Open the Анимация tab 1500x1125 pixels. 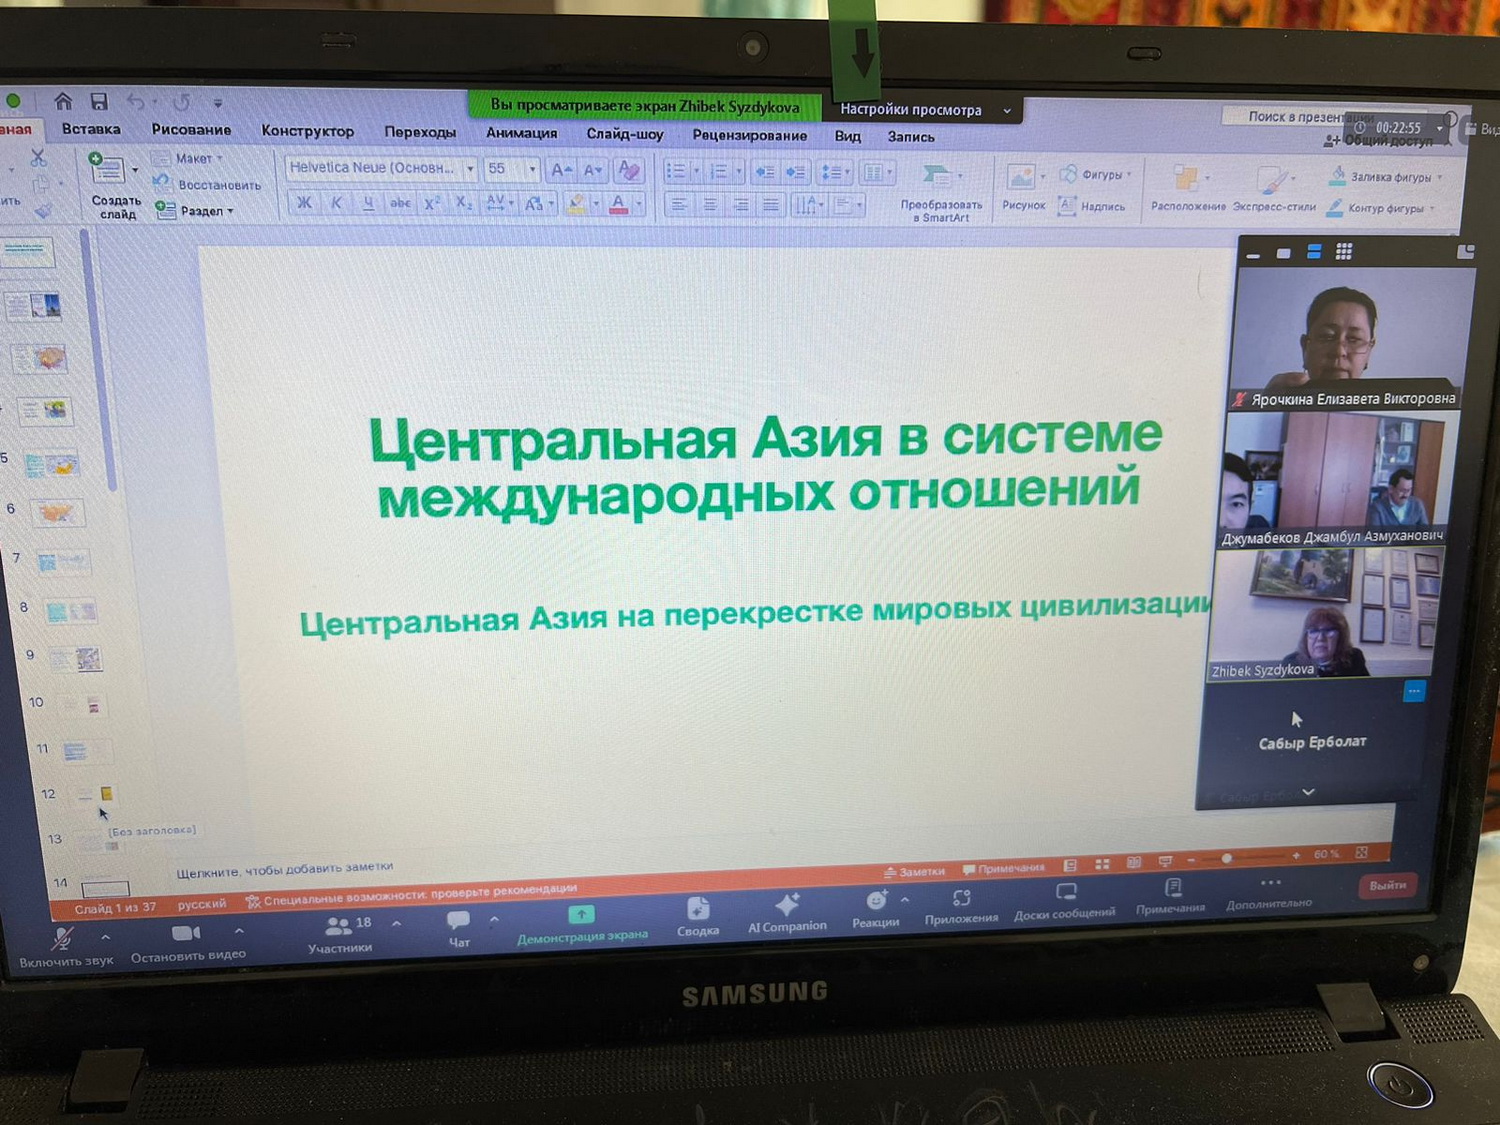point(522,133)
